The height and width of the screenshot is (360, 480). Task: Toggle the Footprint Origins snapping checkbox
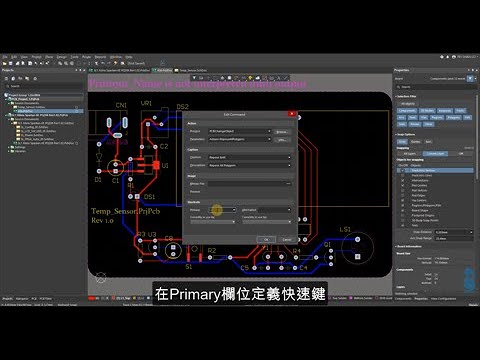click(403, 215)
